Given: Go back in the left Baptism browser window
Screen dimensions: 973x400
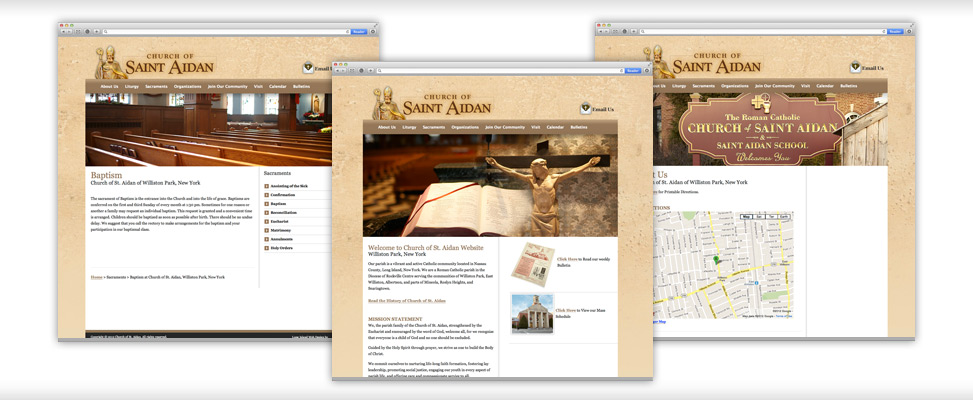Looking at the screenshot, I should (63, 31).
